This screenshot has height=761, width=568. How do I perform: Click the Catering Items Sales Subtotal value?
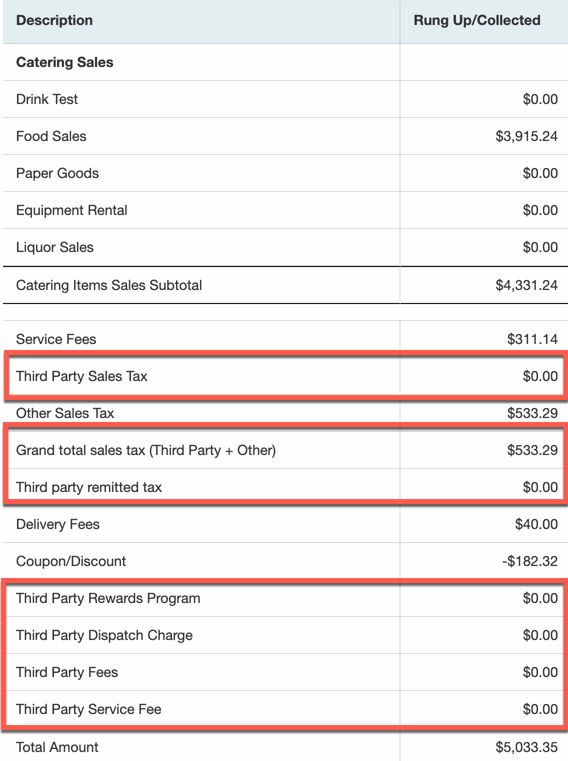526,285
